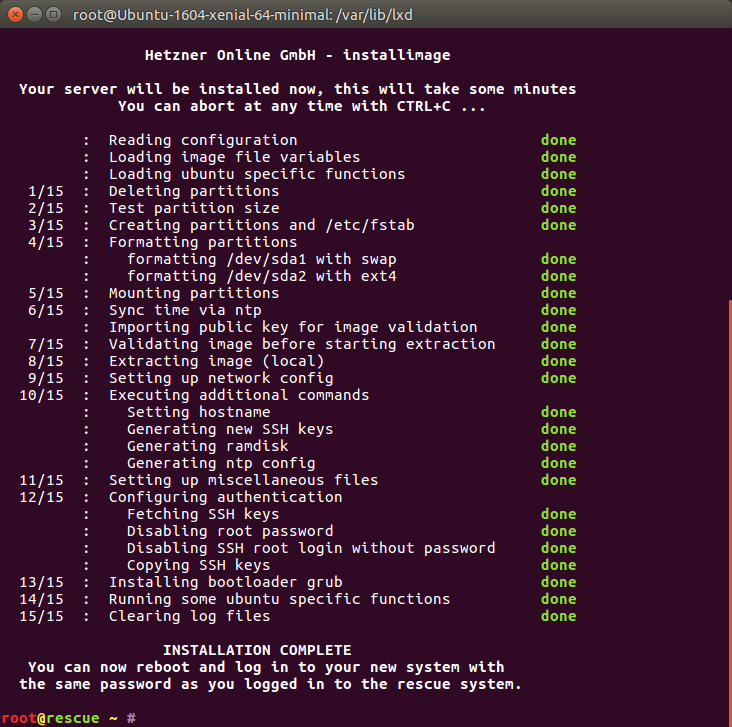Minimize the terminal window
Viewport: 732px width, 727px height.
tap(32, 15)
